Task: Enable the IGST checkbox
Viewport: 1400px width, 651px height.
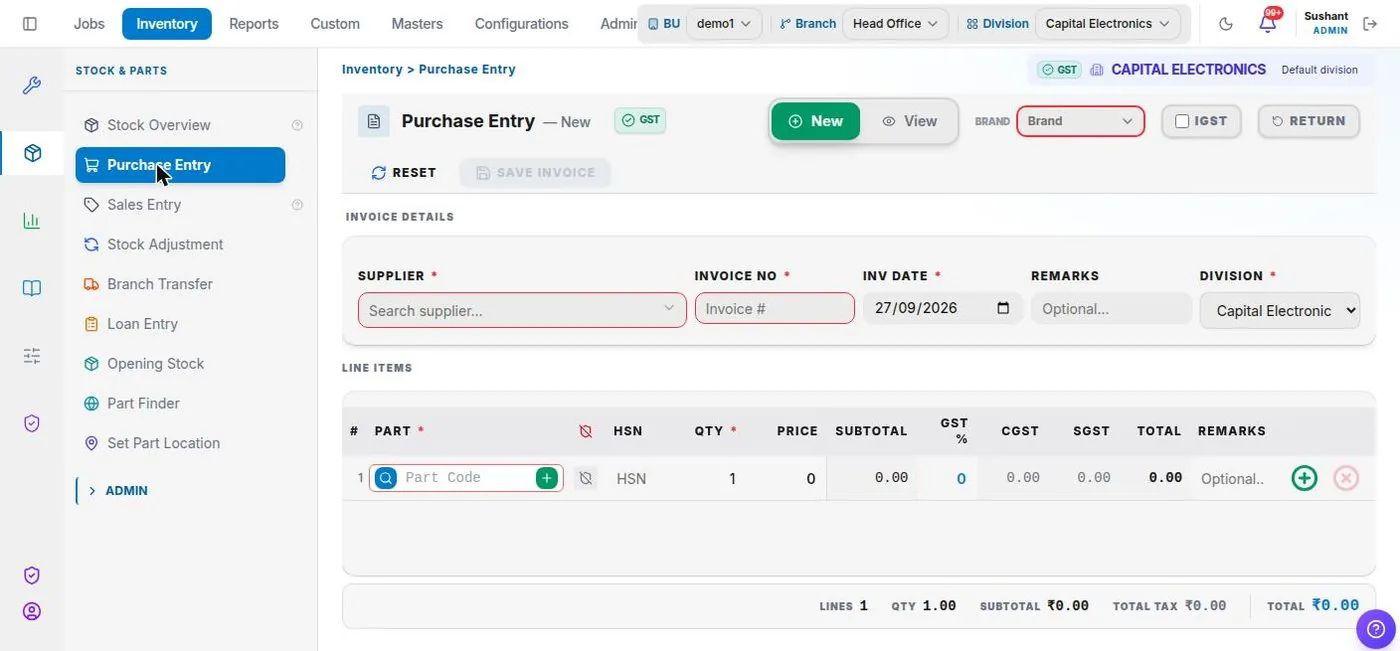Action: (x=1182, y=121)
